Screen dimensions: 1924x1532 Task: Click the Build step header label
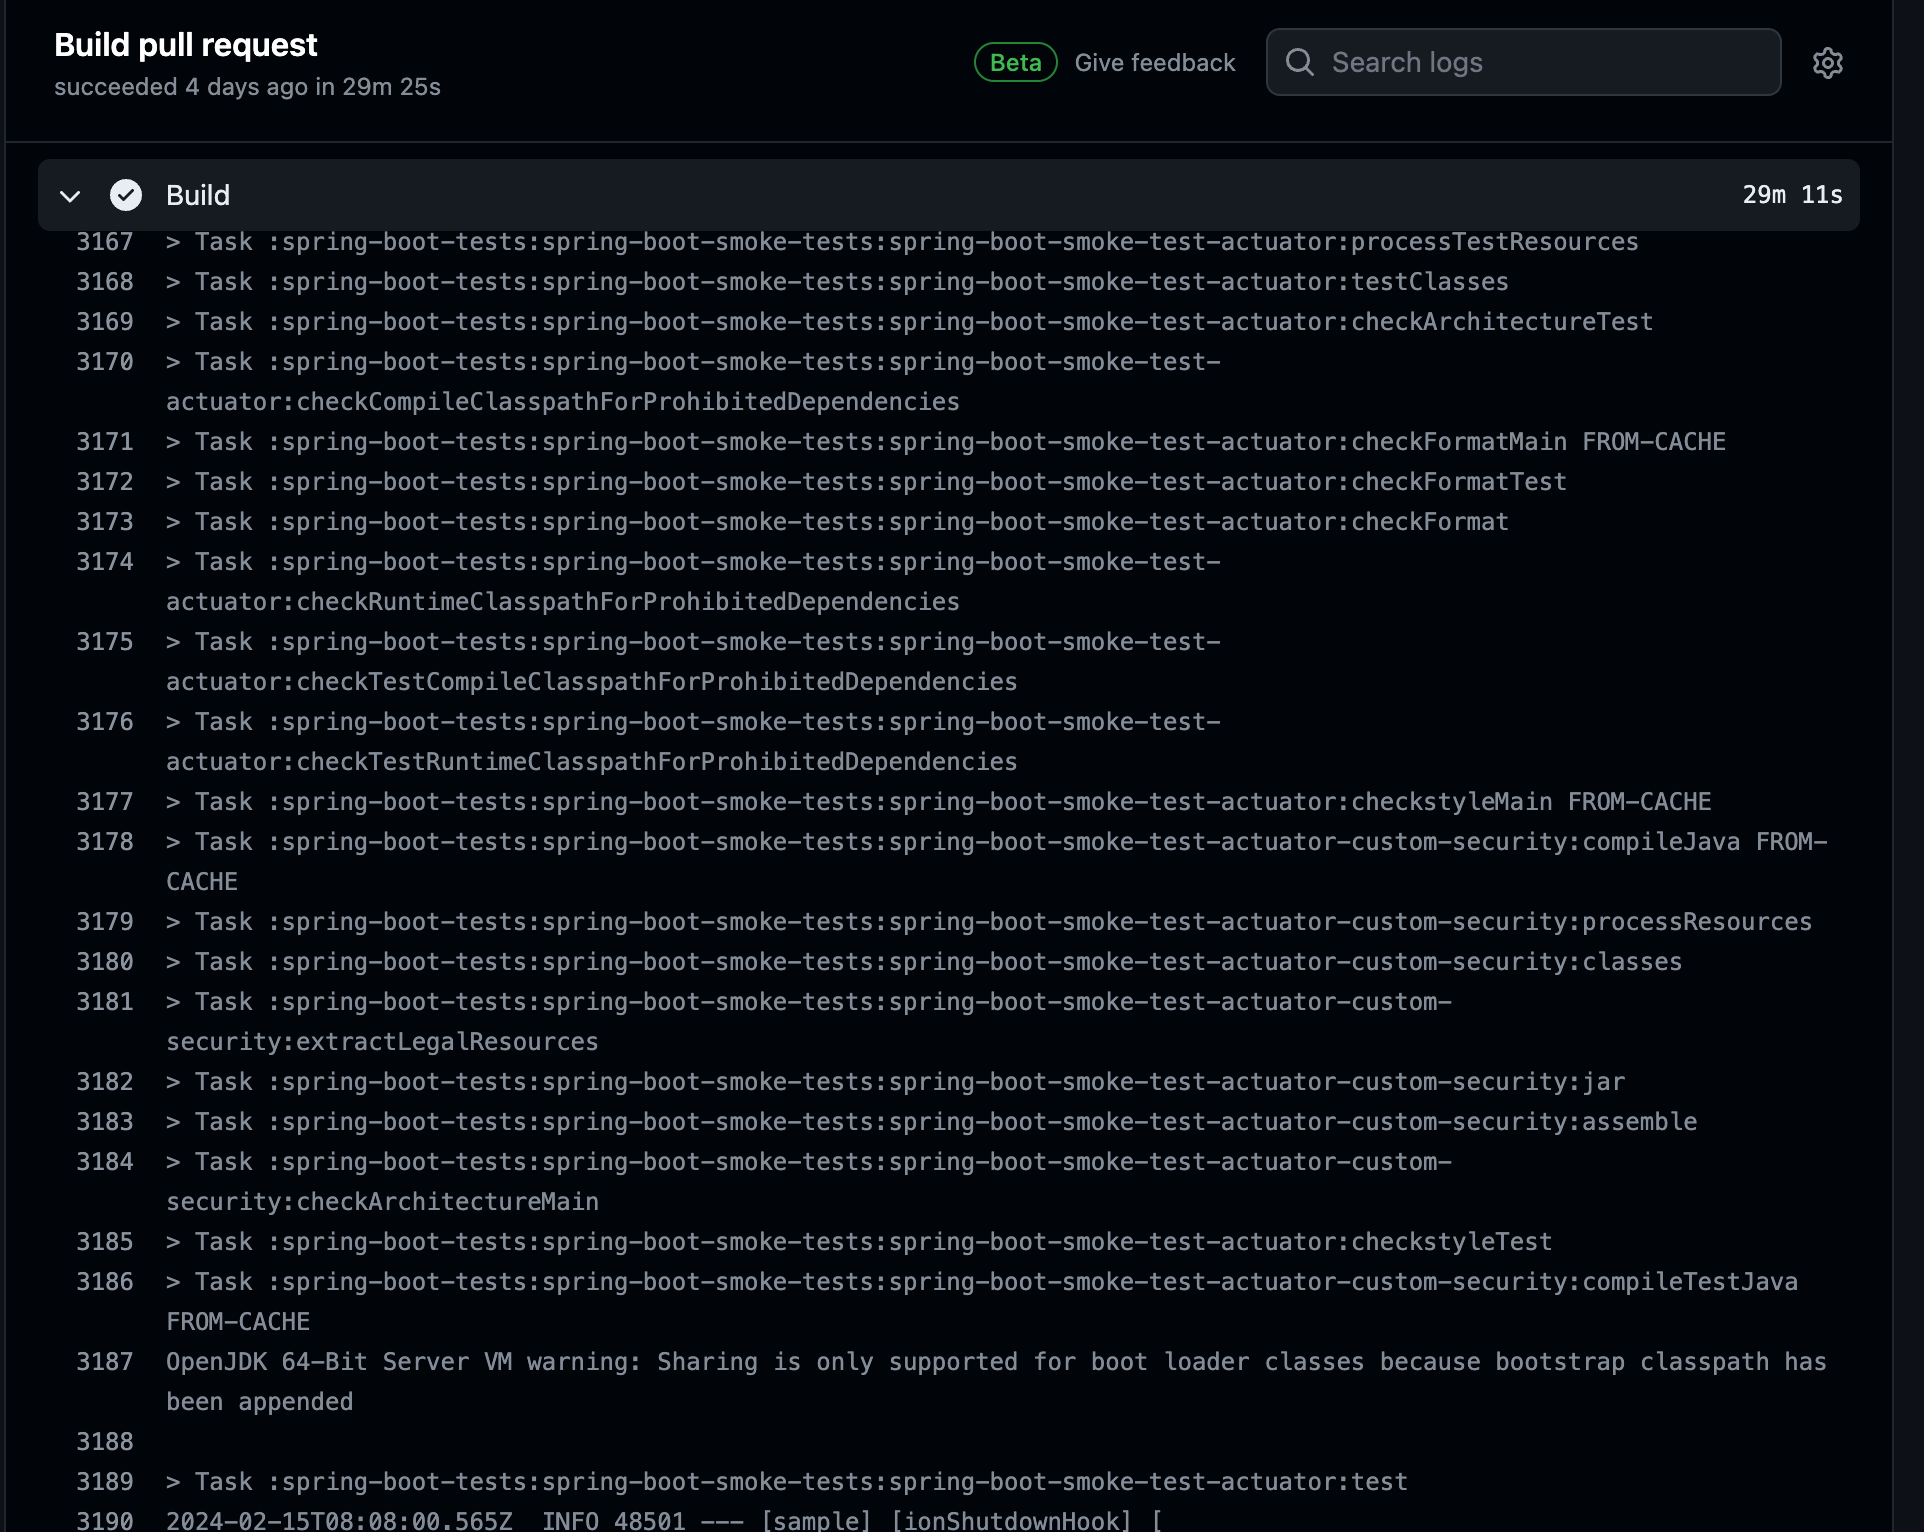pos(198,195)
